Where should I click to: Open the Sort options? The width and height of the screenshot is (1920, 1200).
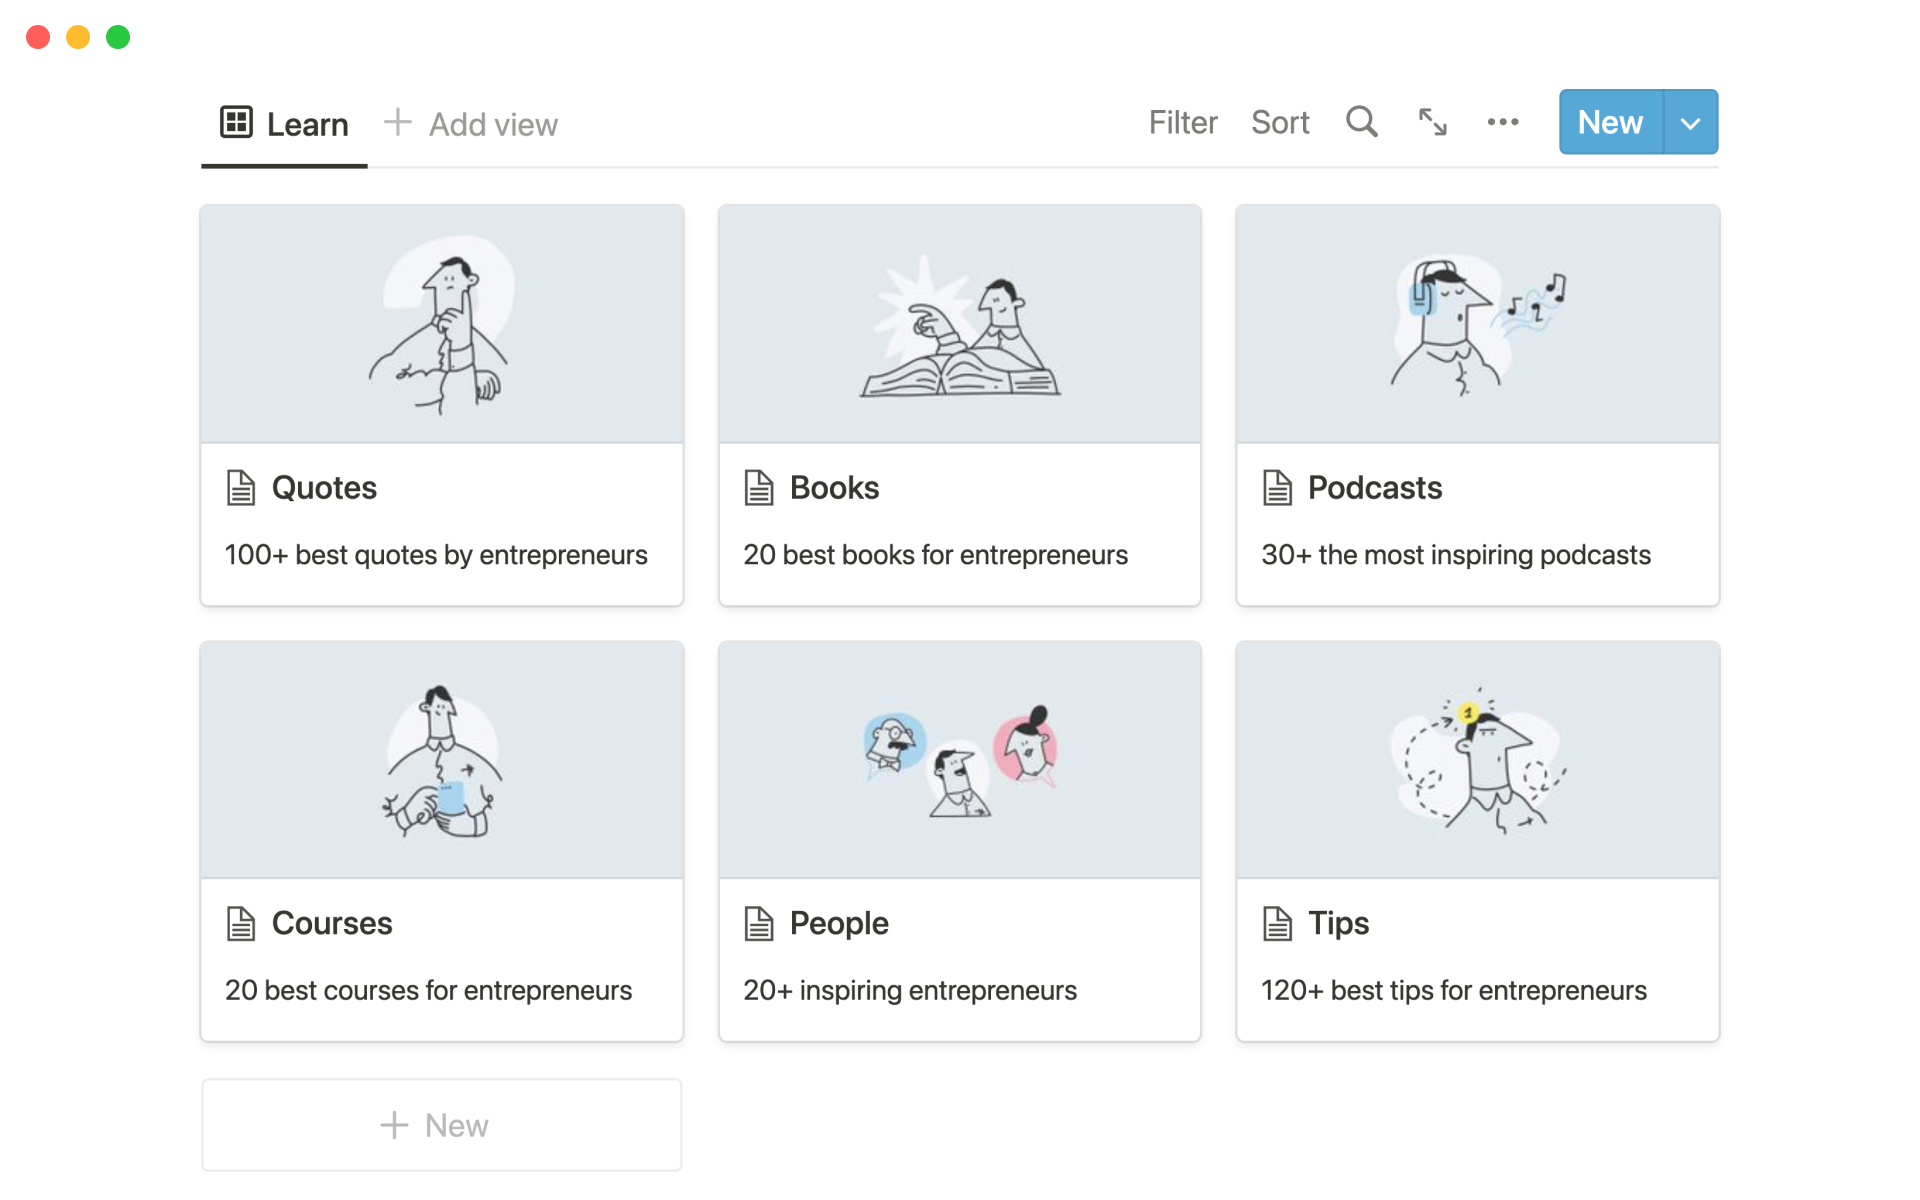tap(1279, 122)
